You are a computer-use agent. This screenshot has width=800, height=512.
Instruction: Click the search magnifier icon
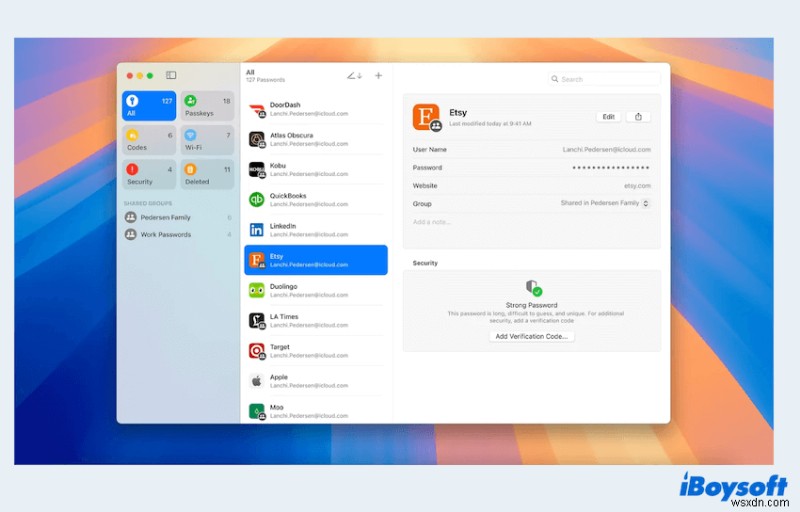pos(555,79)
